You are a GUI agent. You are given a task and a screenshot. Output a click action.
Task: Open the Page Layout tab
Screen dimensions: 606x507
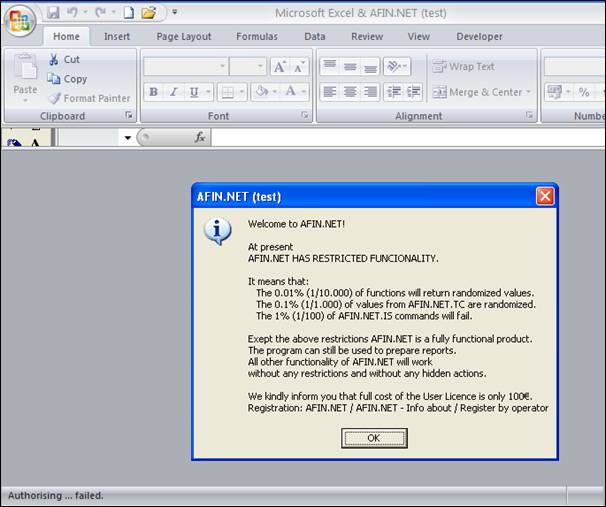tap(184, 37)
